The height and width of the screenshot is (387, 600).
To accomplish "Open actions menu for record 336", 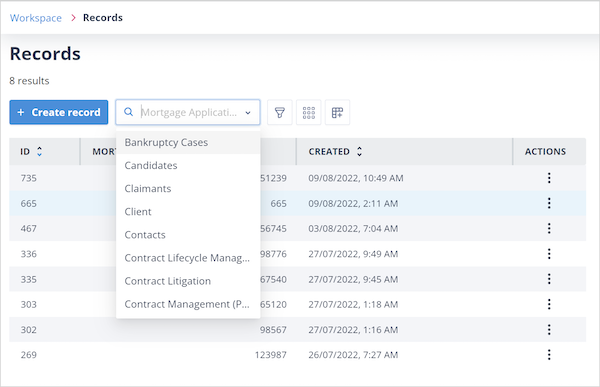I will click(549, 254).
